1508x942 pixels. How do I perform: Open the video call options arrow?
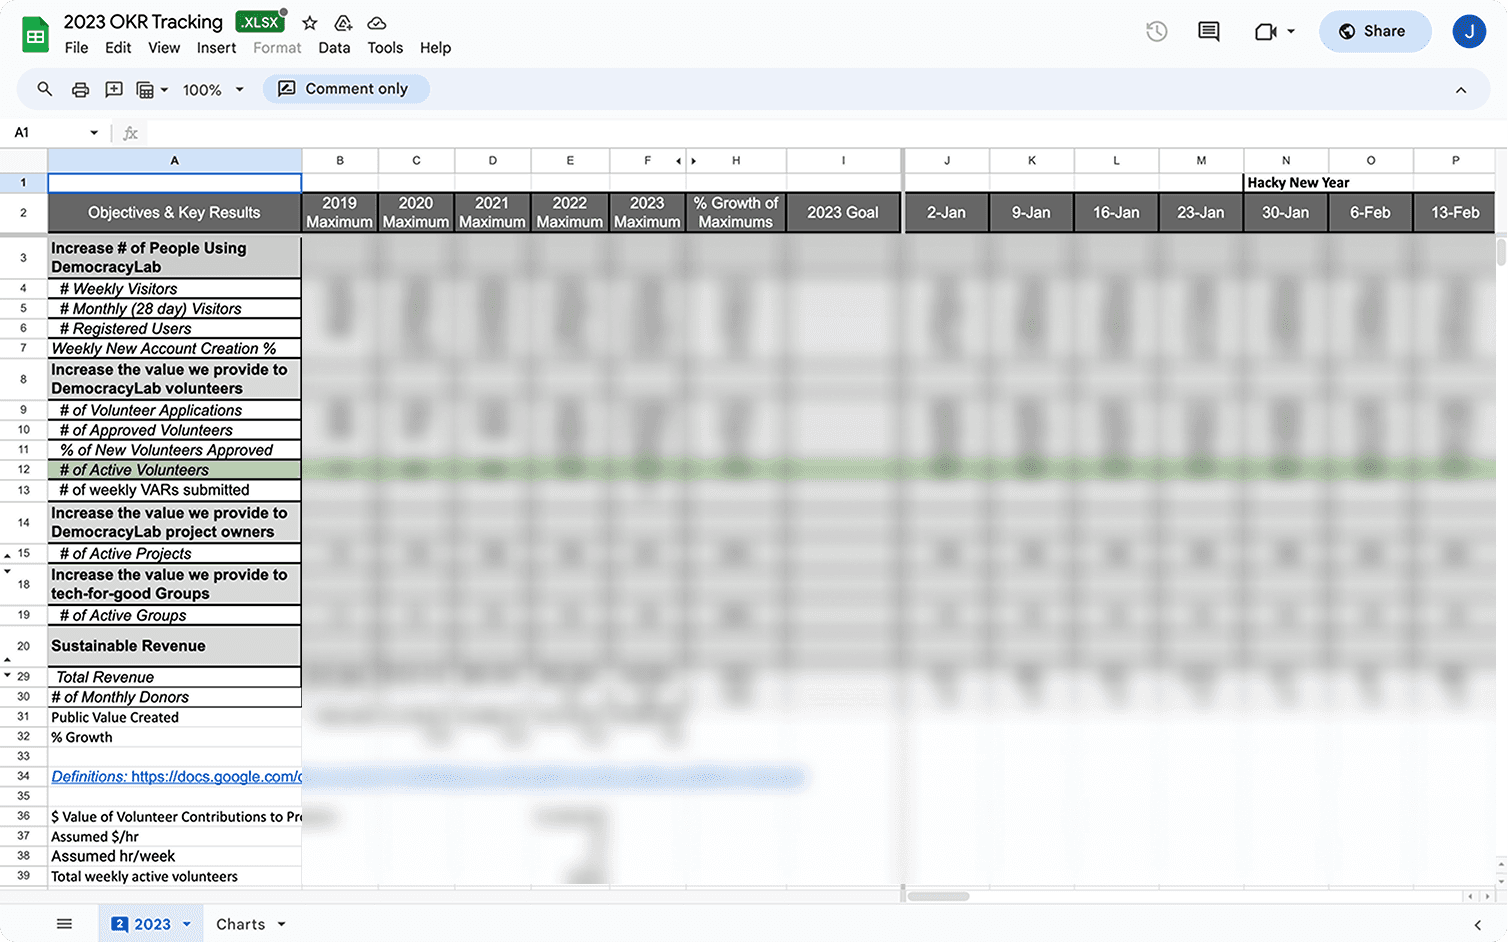click(1291, 31)
